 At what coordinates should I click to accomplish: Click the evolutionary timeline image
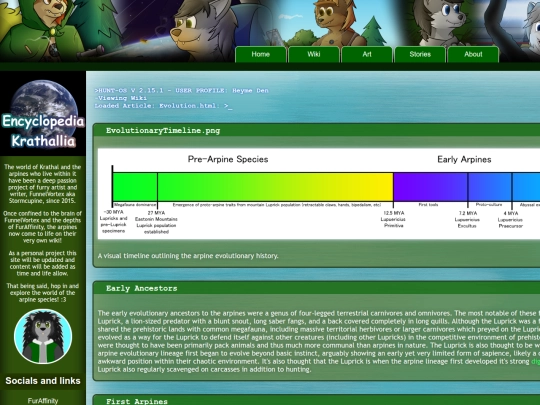point(319,194)
